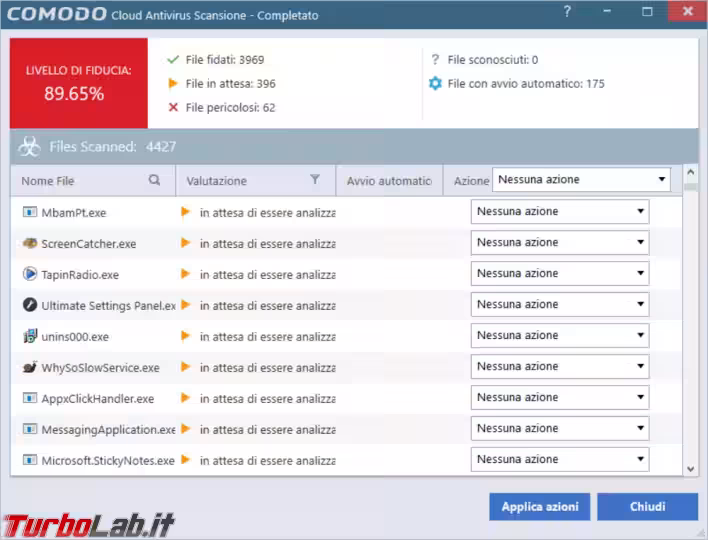Click the File in attesa: 396 label

(230, 84)
